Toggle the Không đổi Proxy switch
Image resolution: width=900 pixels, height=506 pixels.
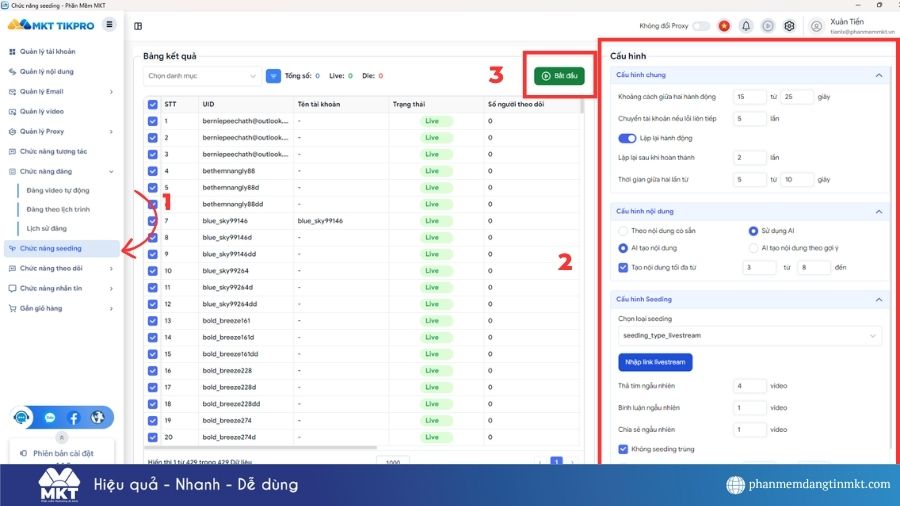click(701, 26)
